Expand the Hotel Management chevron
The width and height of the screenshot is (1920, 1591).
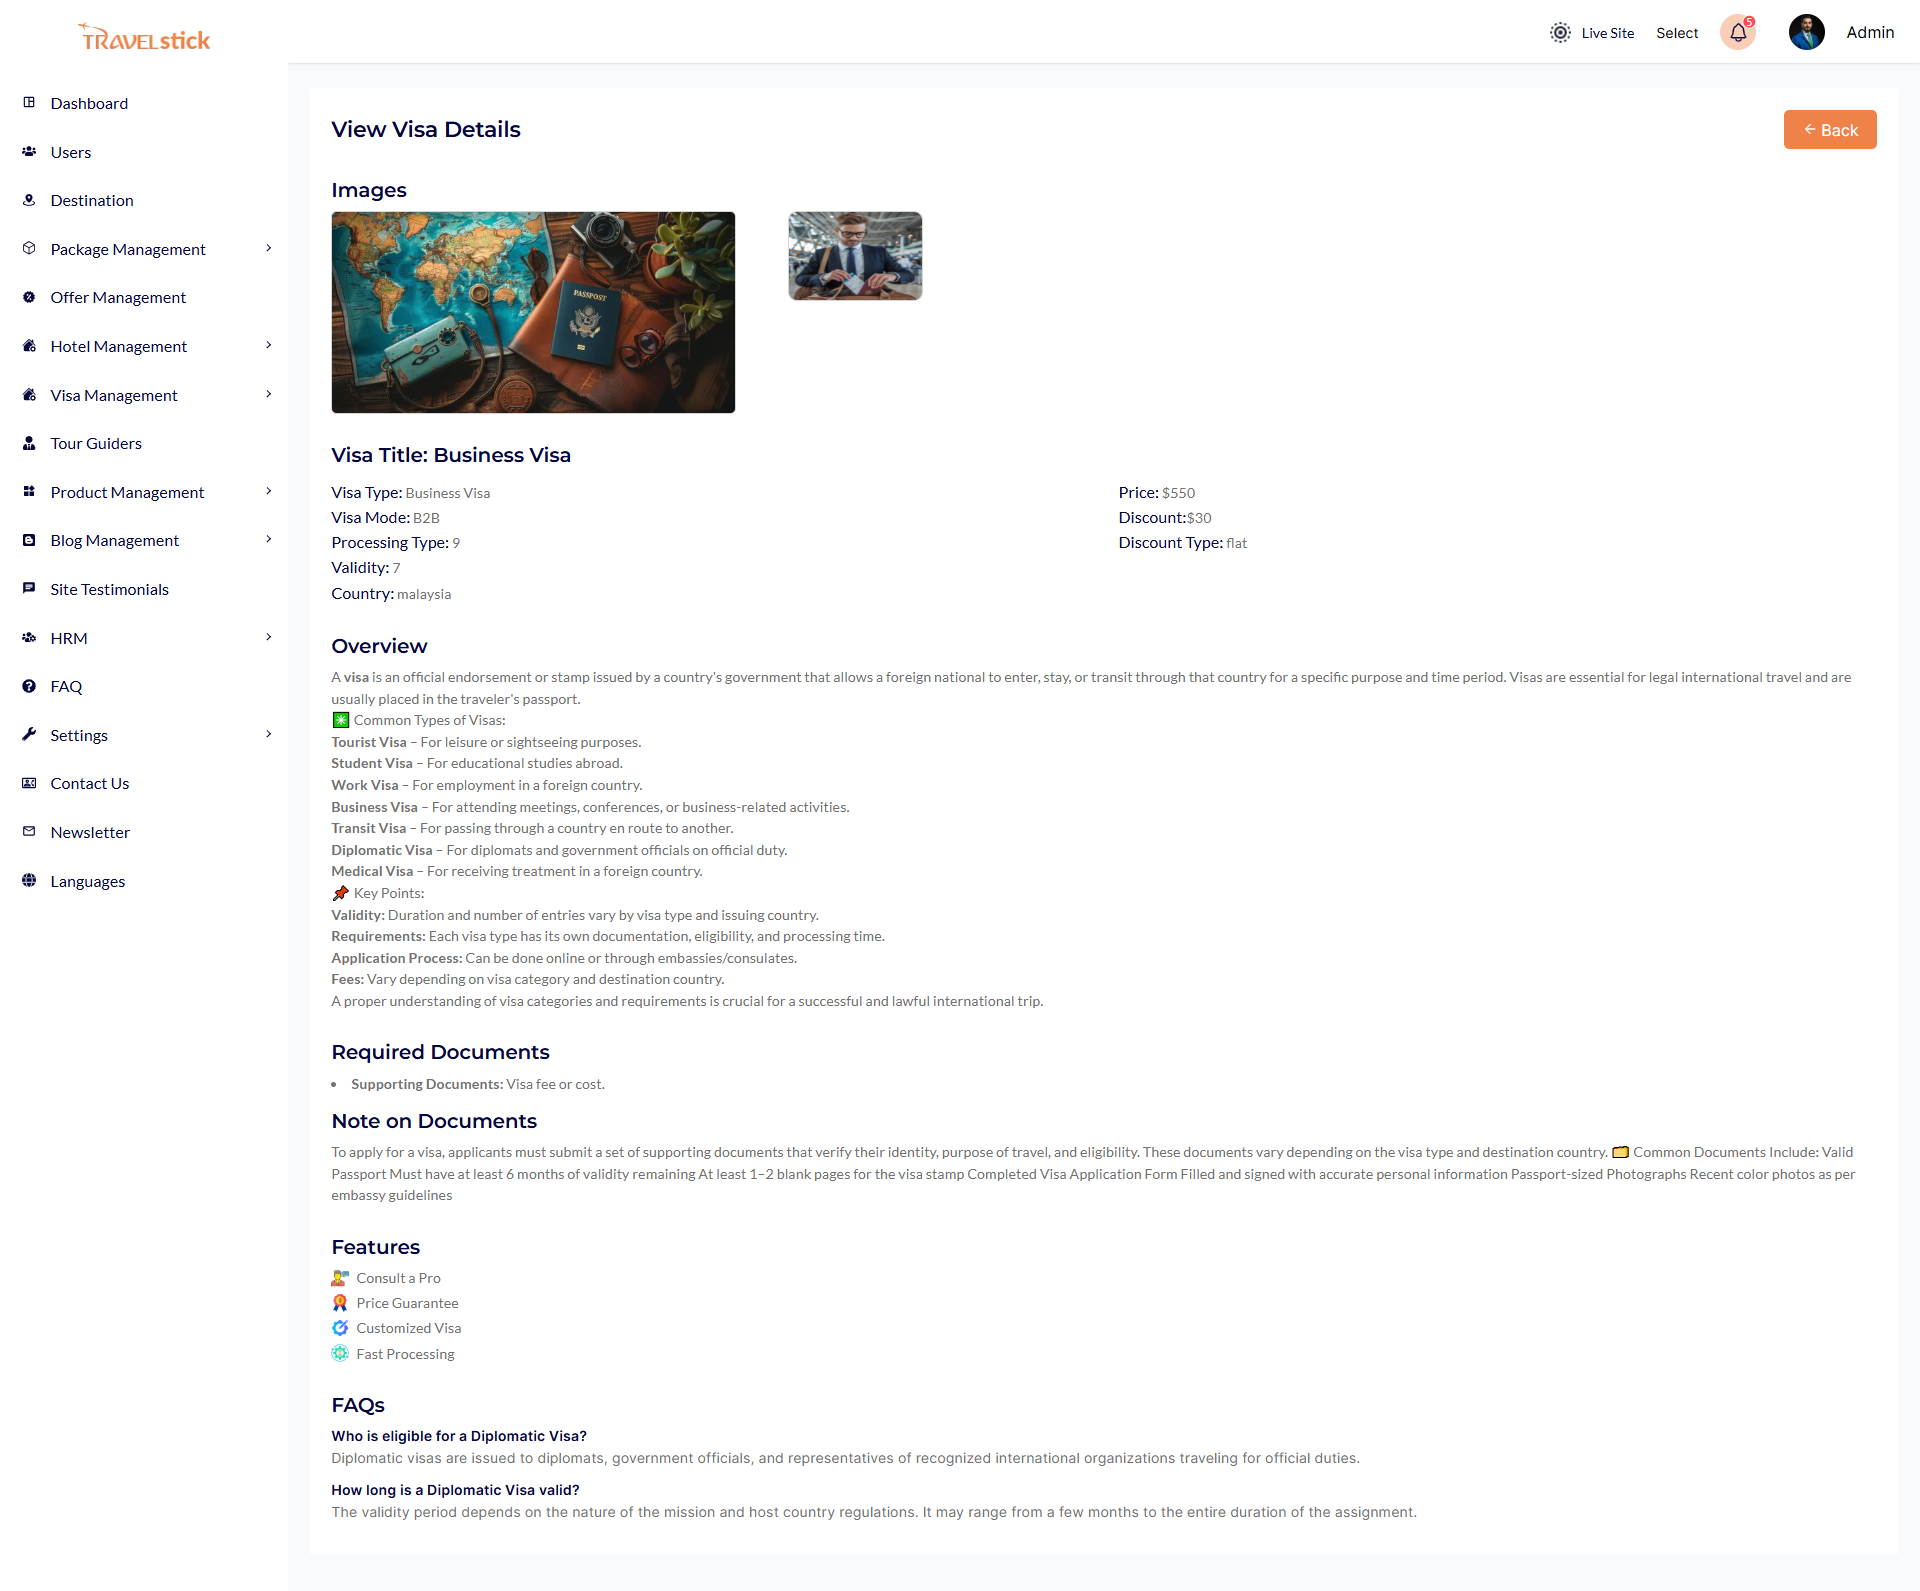268,345
